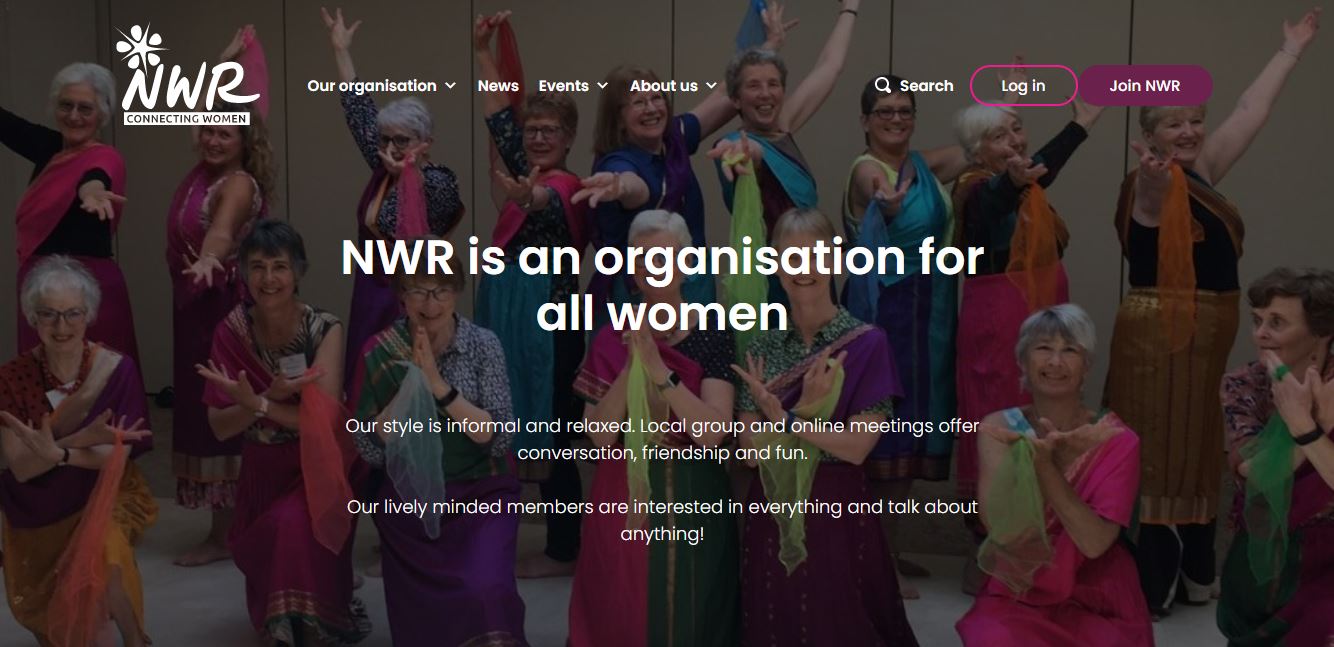Click the Join NWR button
The width and height of the screenshot is (1334, 647).
[x=1144, y=86]
